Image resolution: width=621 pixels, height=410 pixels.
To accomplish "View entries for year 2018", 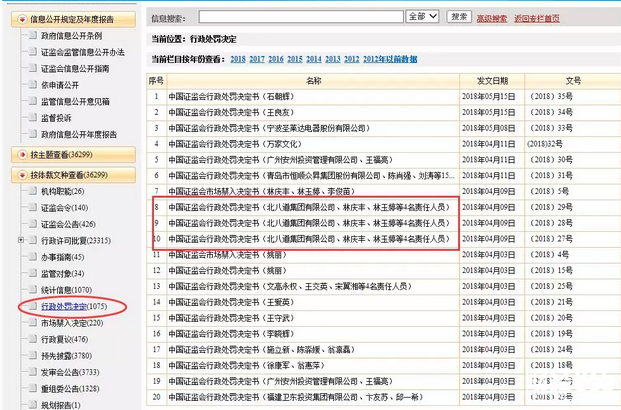I will [238, 59].
